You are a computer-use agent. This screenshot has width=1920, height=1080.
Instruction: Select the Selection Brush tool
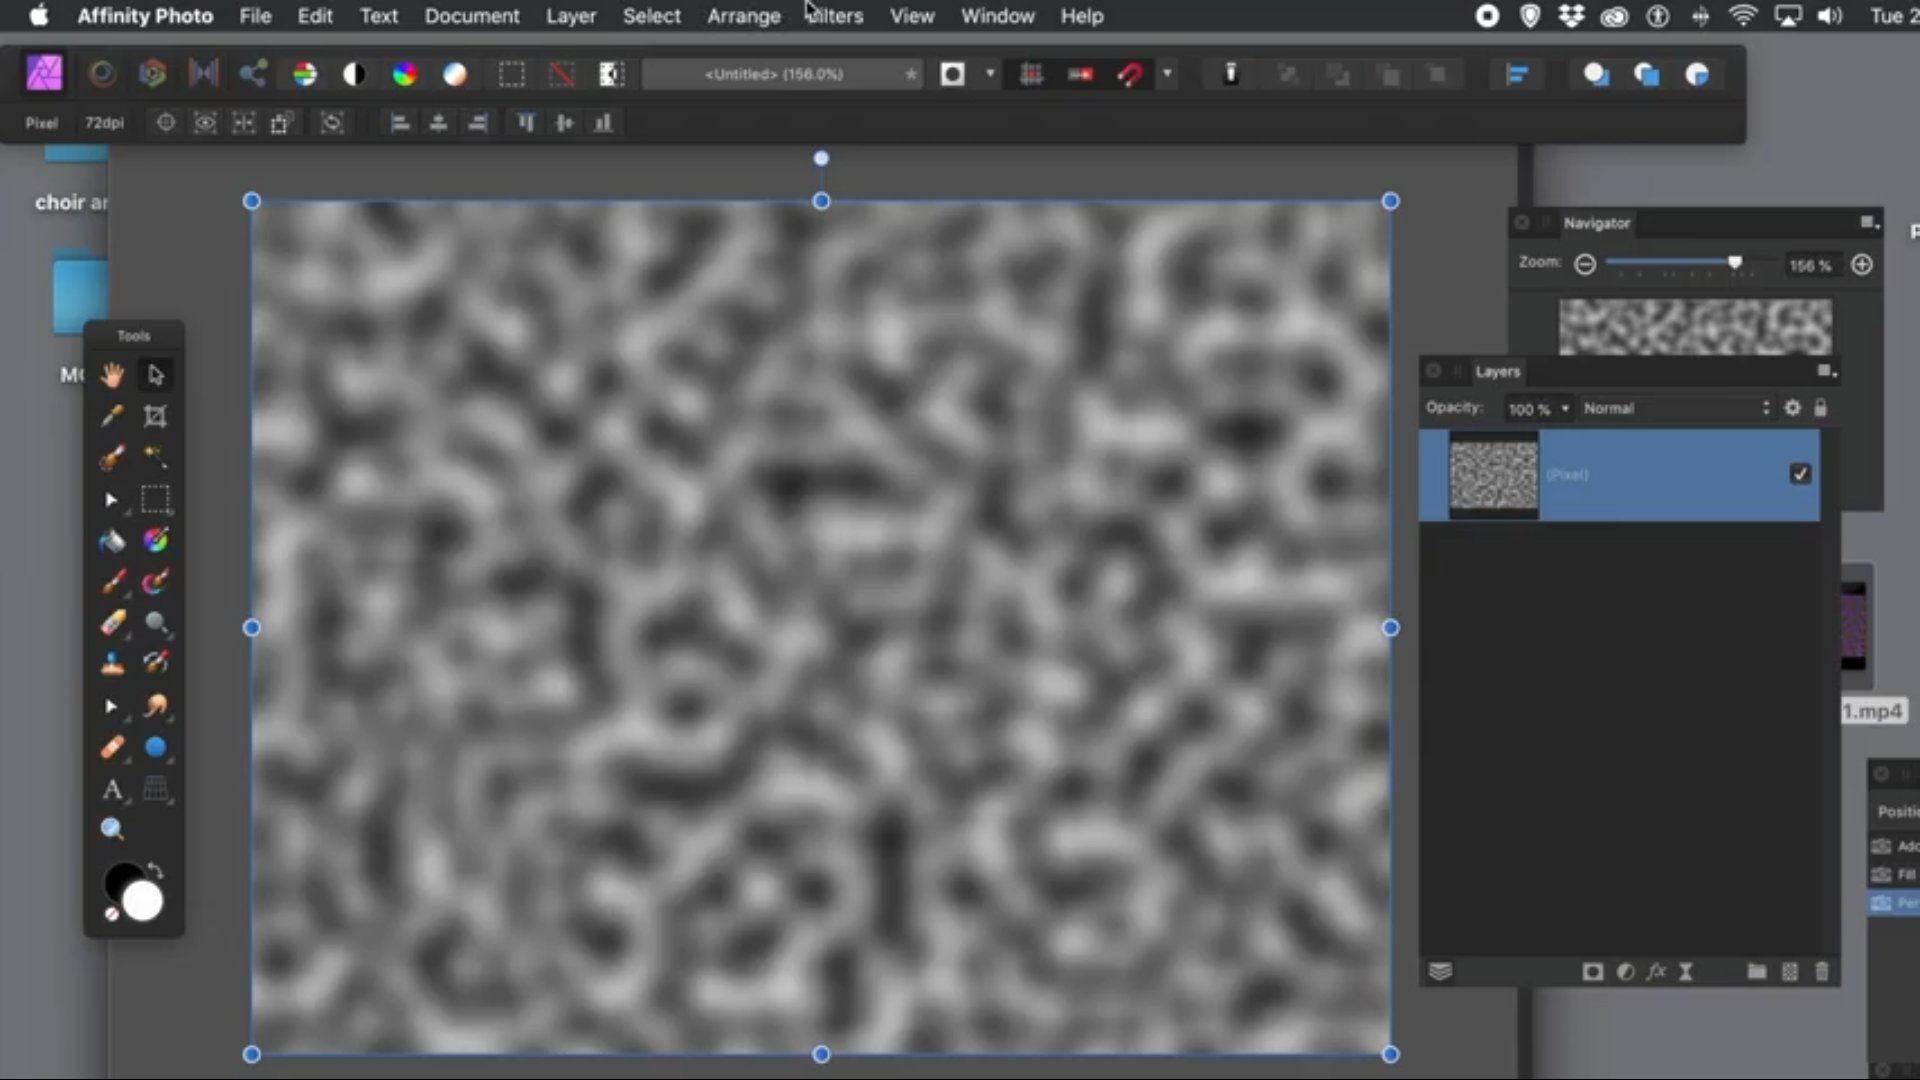tap(112, 457)
